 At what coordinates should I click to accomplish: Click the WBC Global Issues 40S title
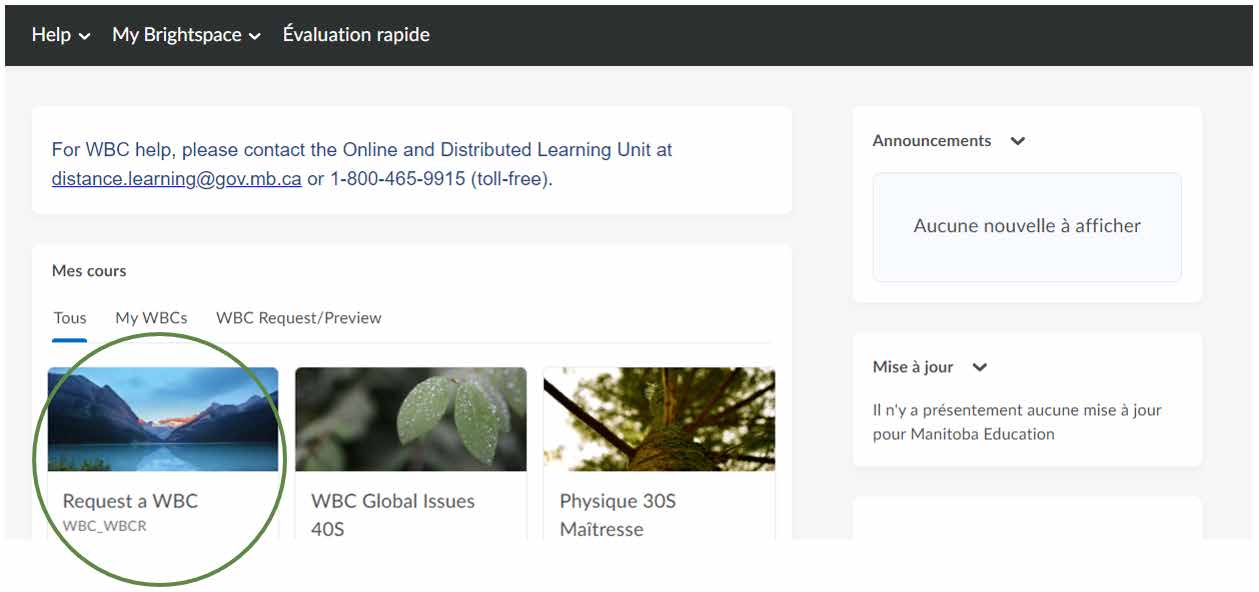point(393,515)
